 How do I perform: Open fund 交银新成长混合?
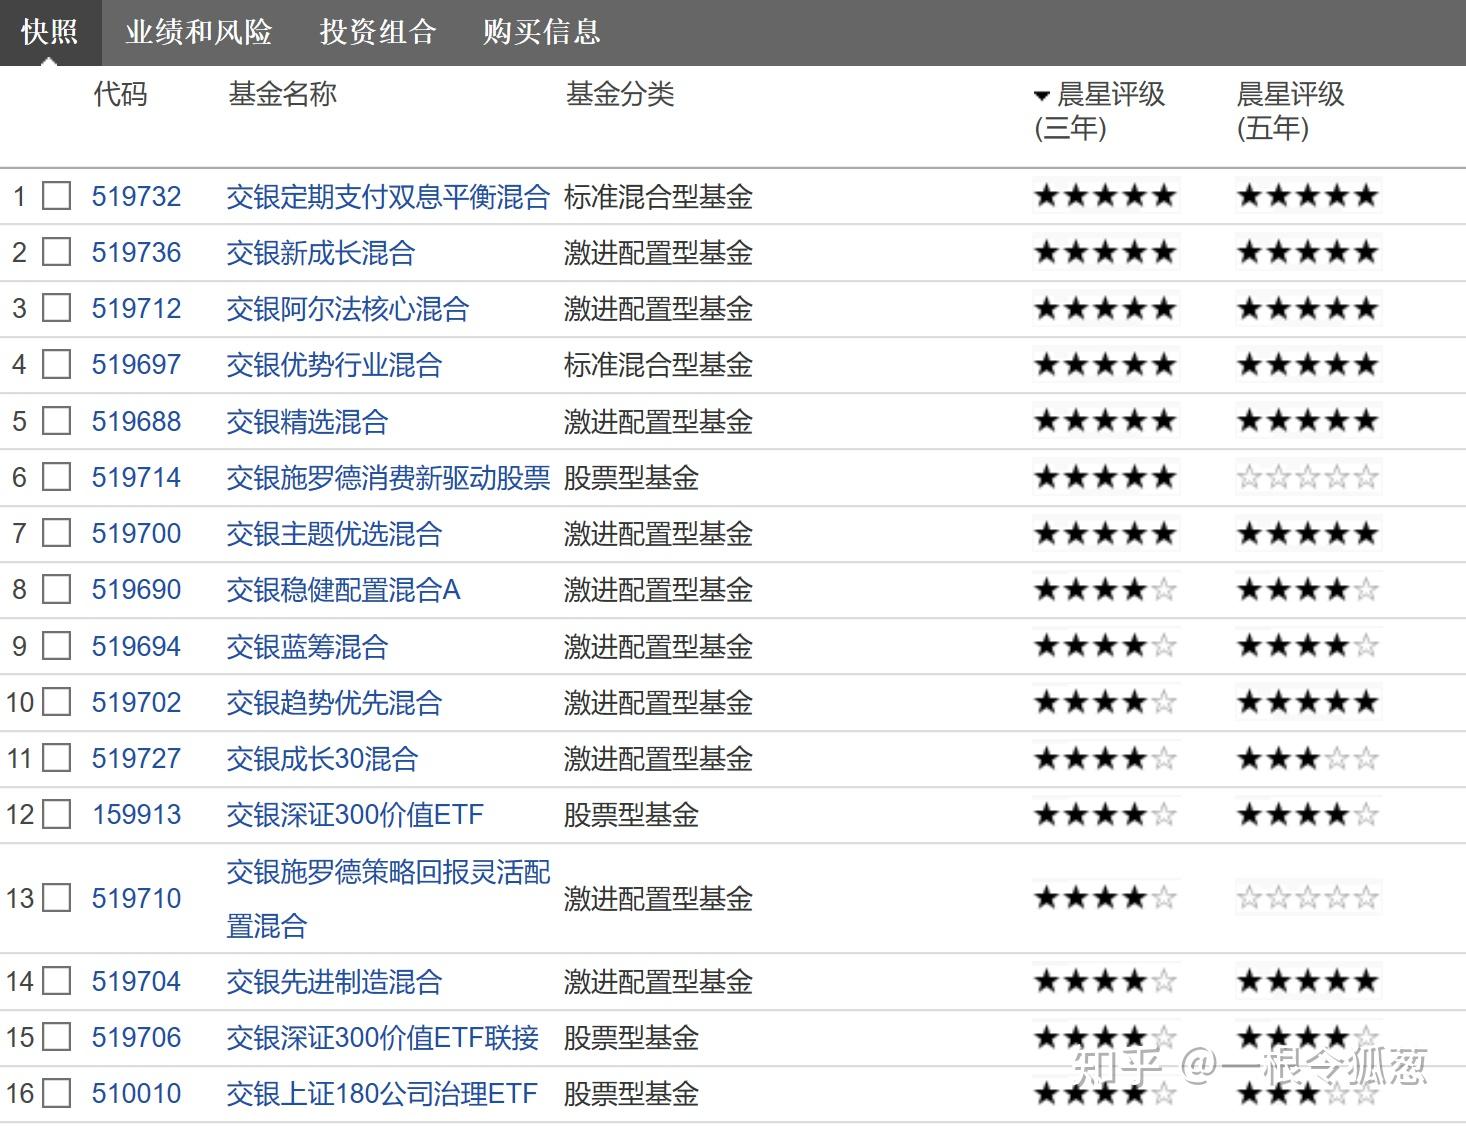[x=320, y=253]
